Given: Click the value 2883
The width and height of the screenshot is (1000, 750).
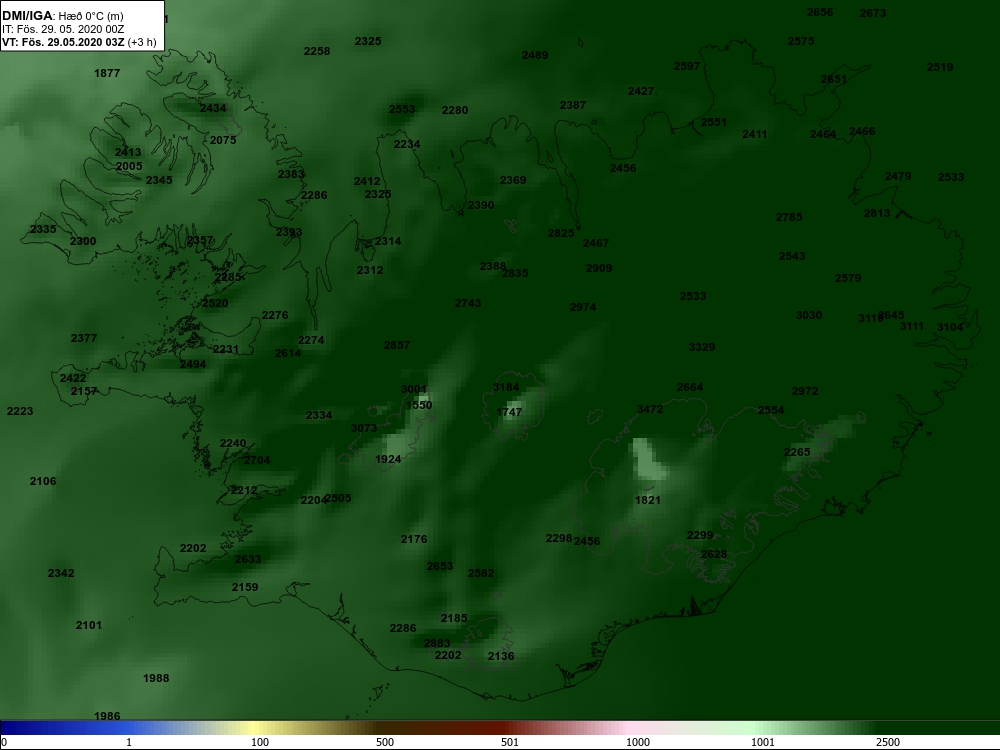Looking at the screenshot, I should click(437, 643).
